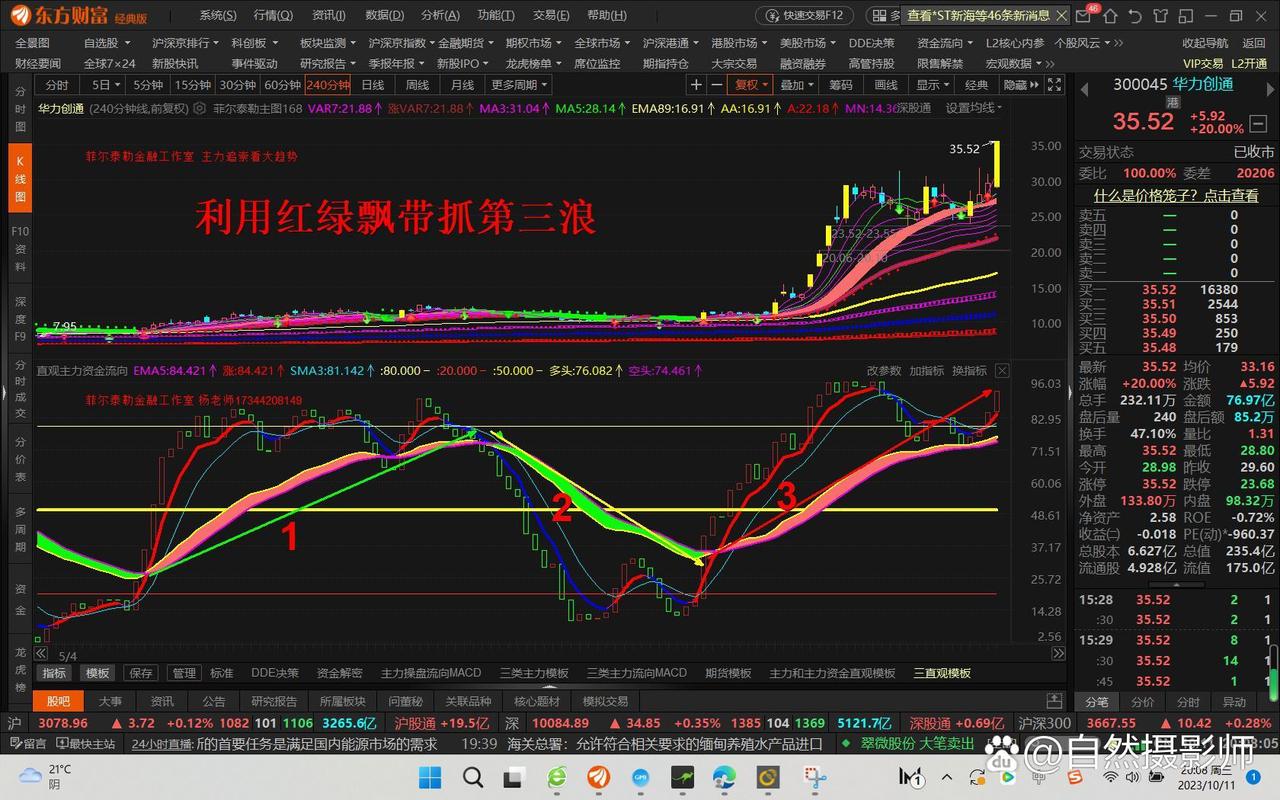Open the mail icon showing 46 notifications
Viewport: 1280px width, 800px height.
[x=1083, y=15]
